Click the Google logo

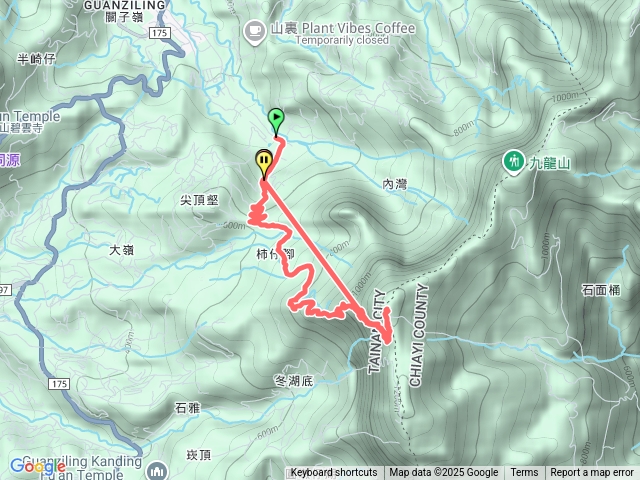pyautogui.click(x=38, y=466)
